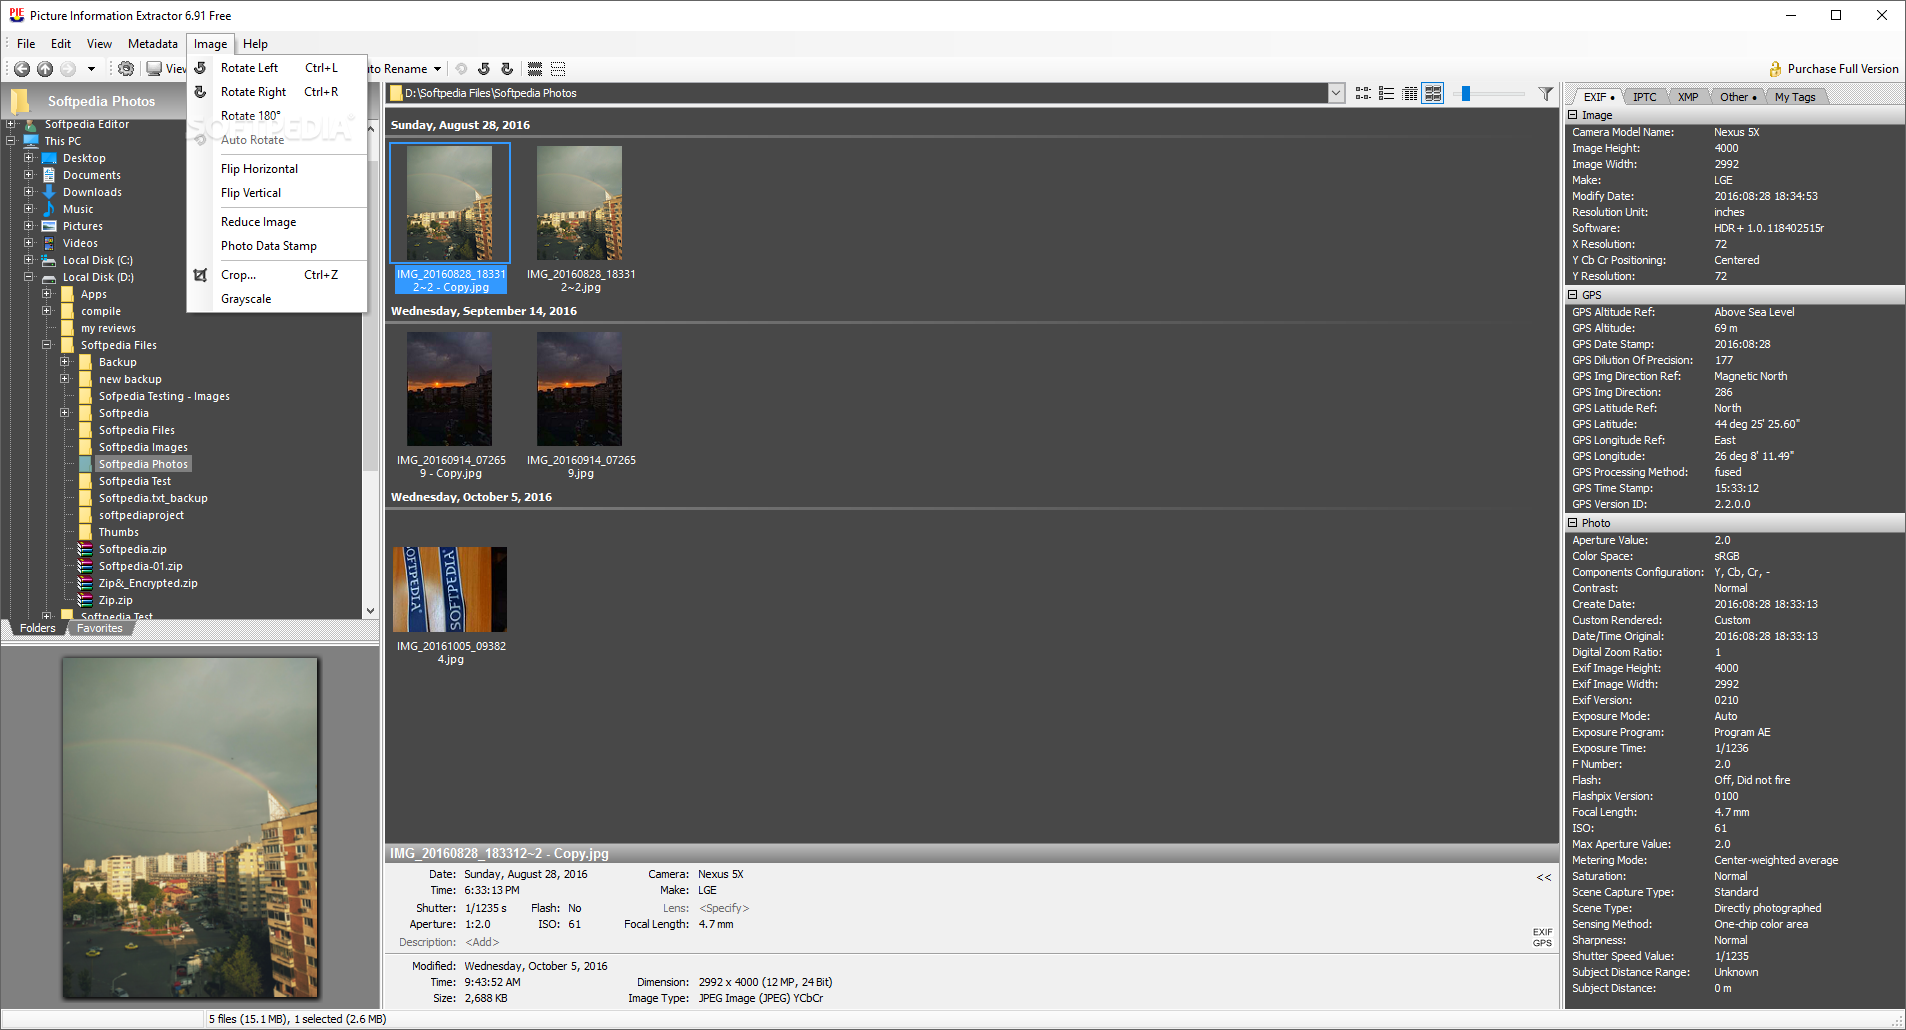Image resolution: width=1906 pixels, height=1030 pixels.
Task: Collapse the Softpedia Files tree node
Action: [x=47, y=345]
